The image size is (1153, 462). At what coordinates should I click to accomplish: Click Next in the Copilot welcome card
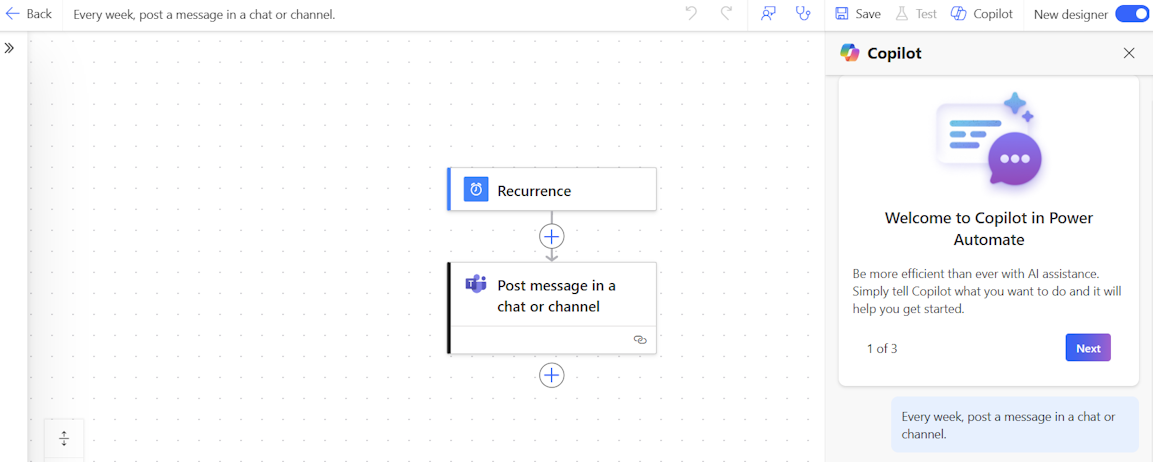(x=1088, y=348)
